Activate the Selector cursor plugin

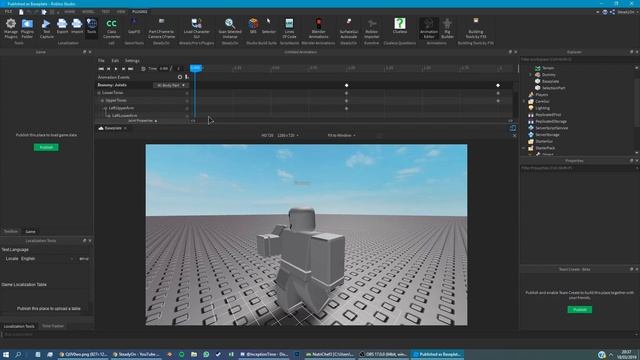269,26
